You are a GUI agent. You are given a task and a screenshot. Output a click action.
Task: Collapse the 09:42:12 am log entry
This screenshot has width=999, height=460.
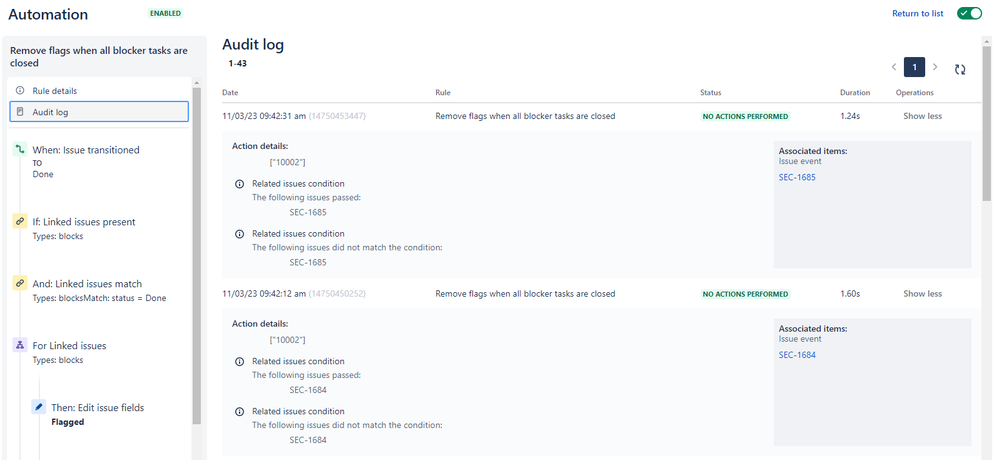[922, 294]
